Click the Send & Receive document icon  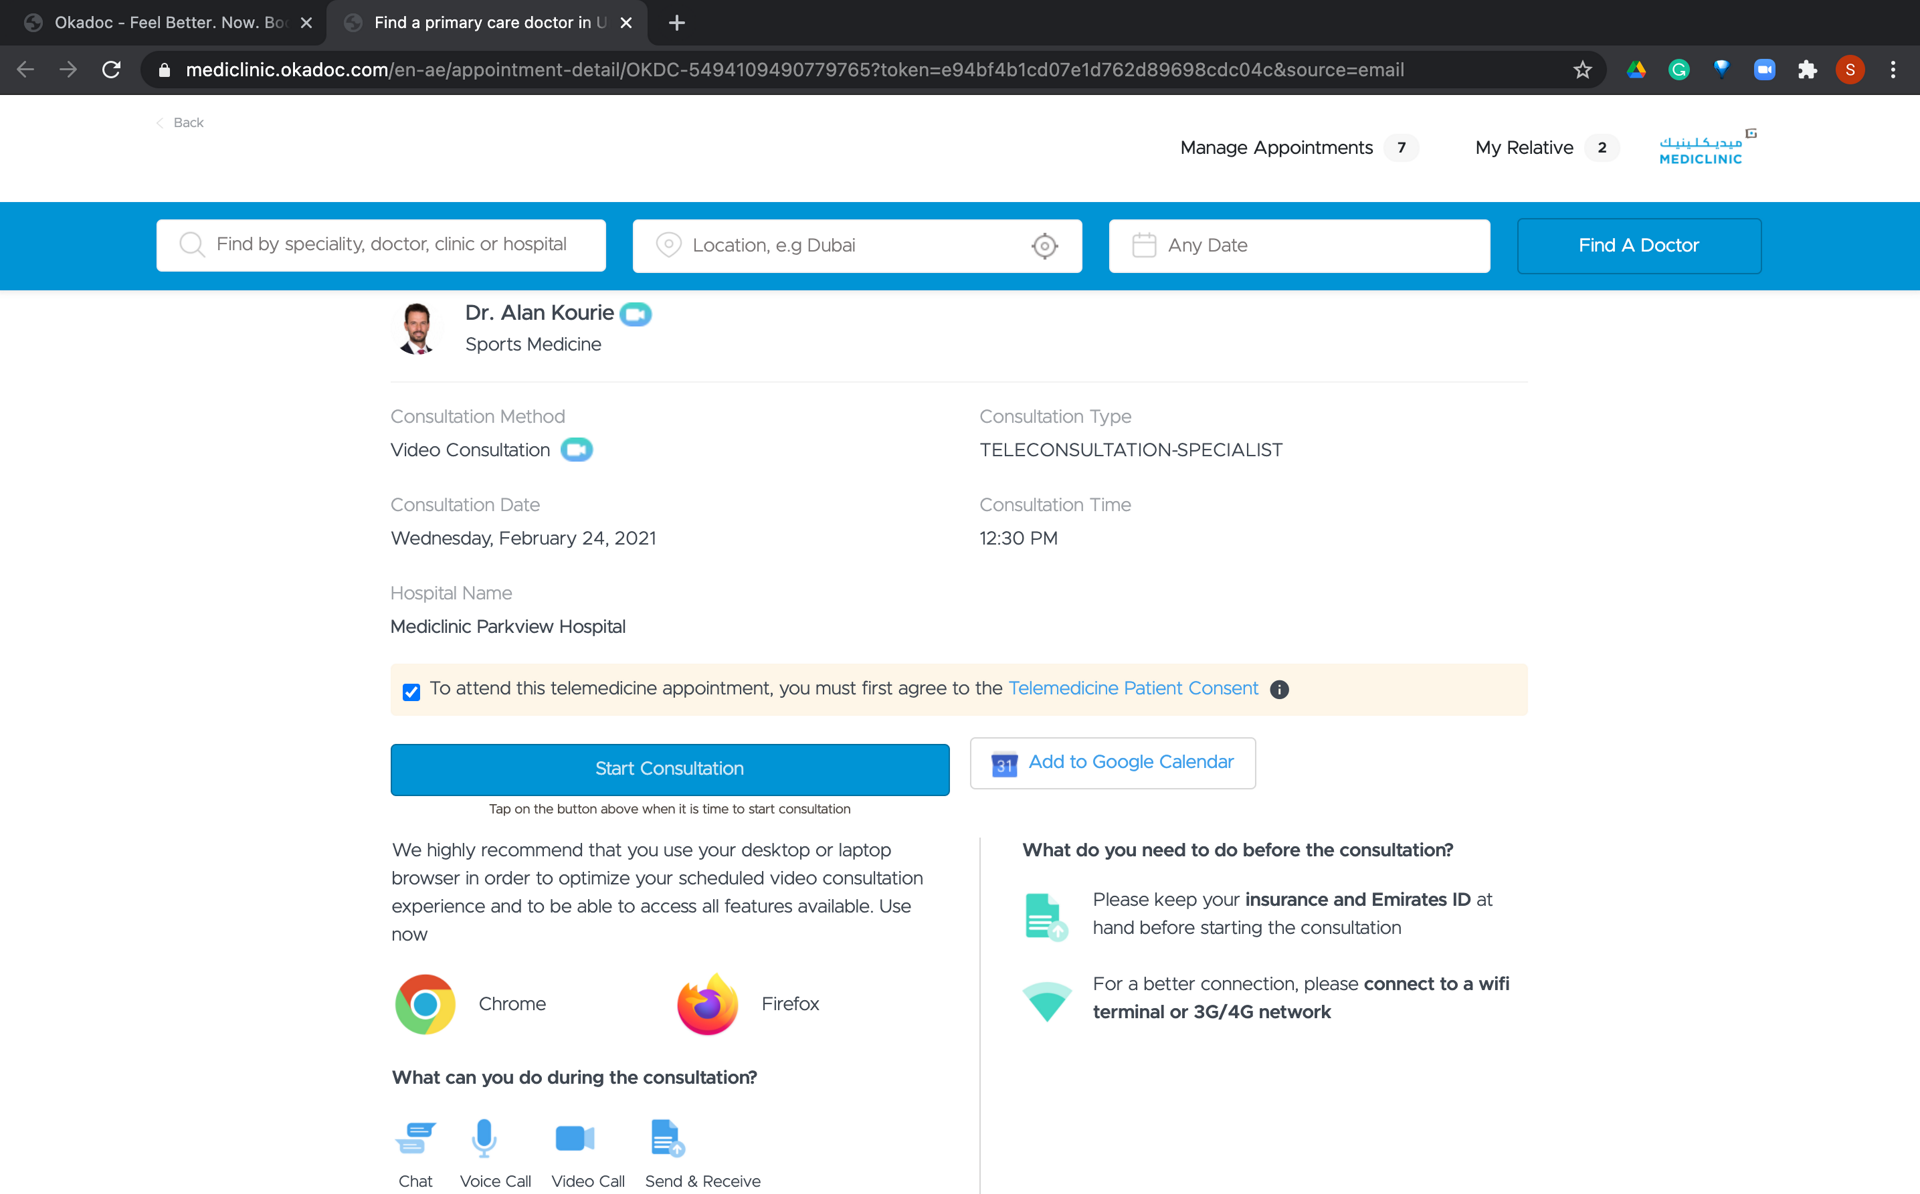[x=666, y=1138]
